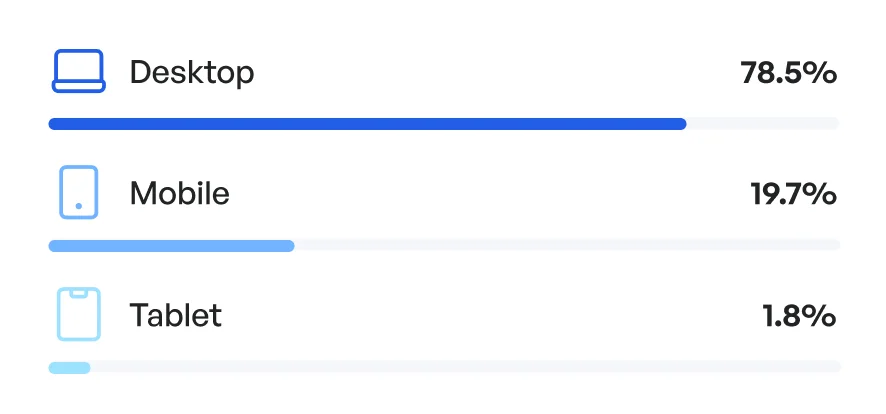
Task: Click the right end of the Desktop bar fill
Action: pyautogui.click(x=682, y=124)
